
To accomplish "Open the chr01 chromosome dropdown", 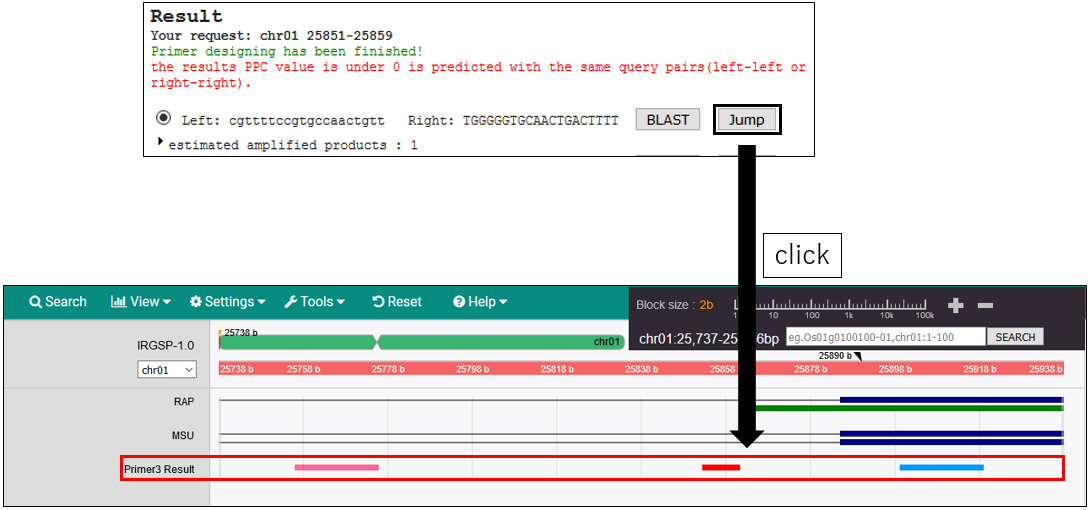I will click(167, 370).
